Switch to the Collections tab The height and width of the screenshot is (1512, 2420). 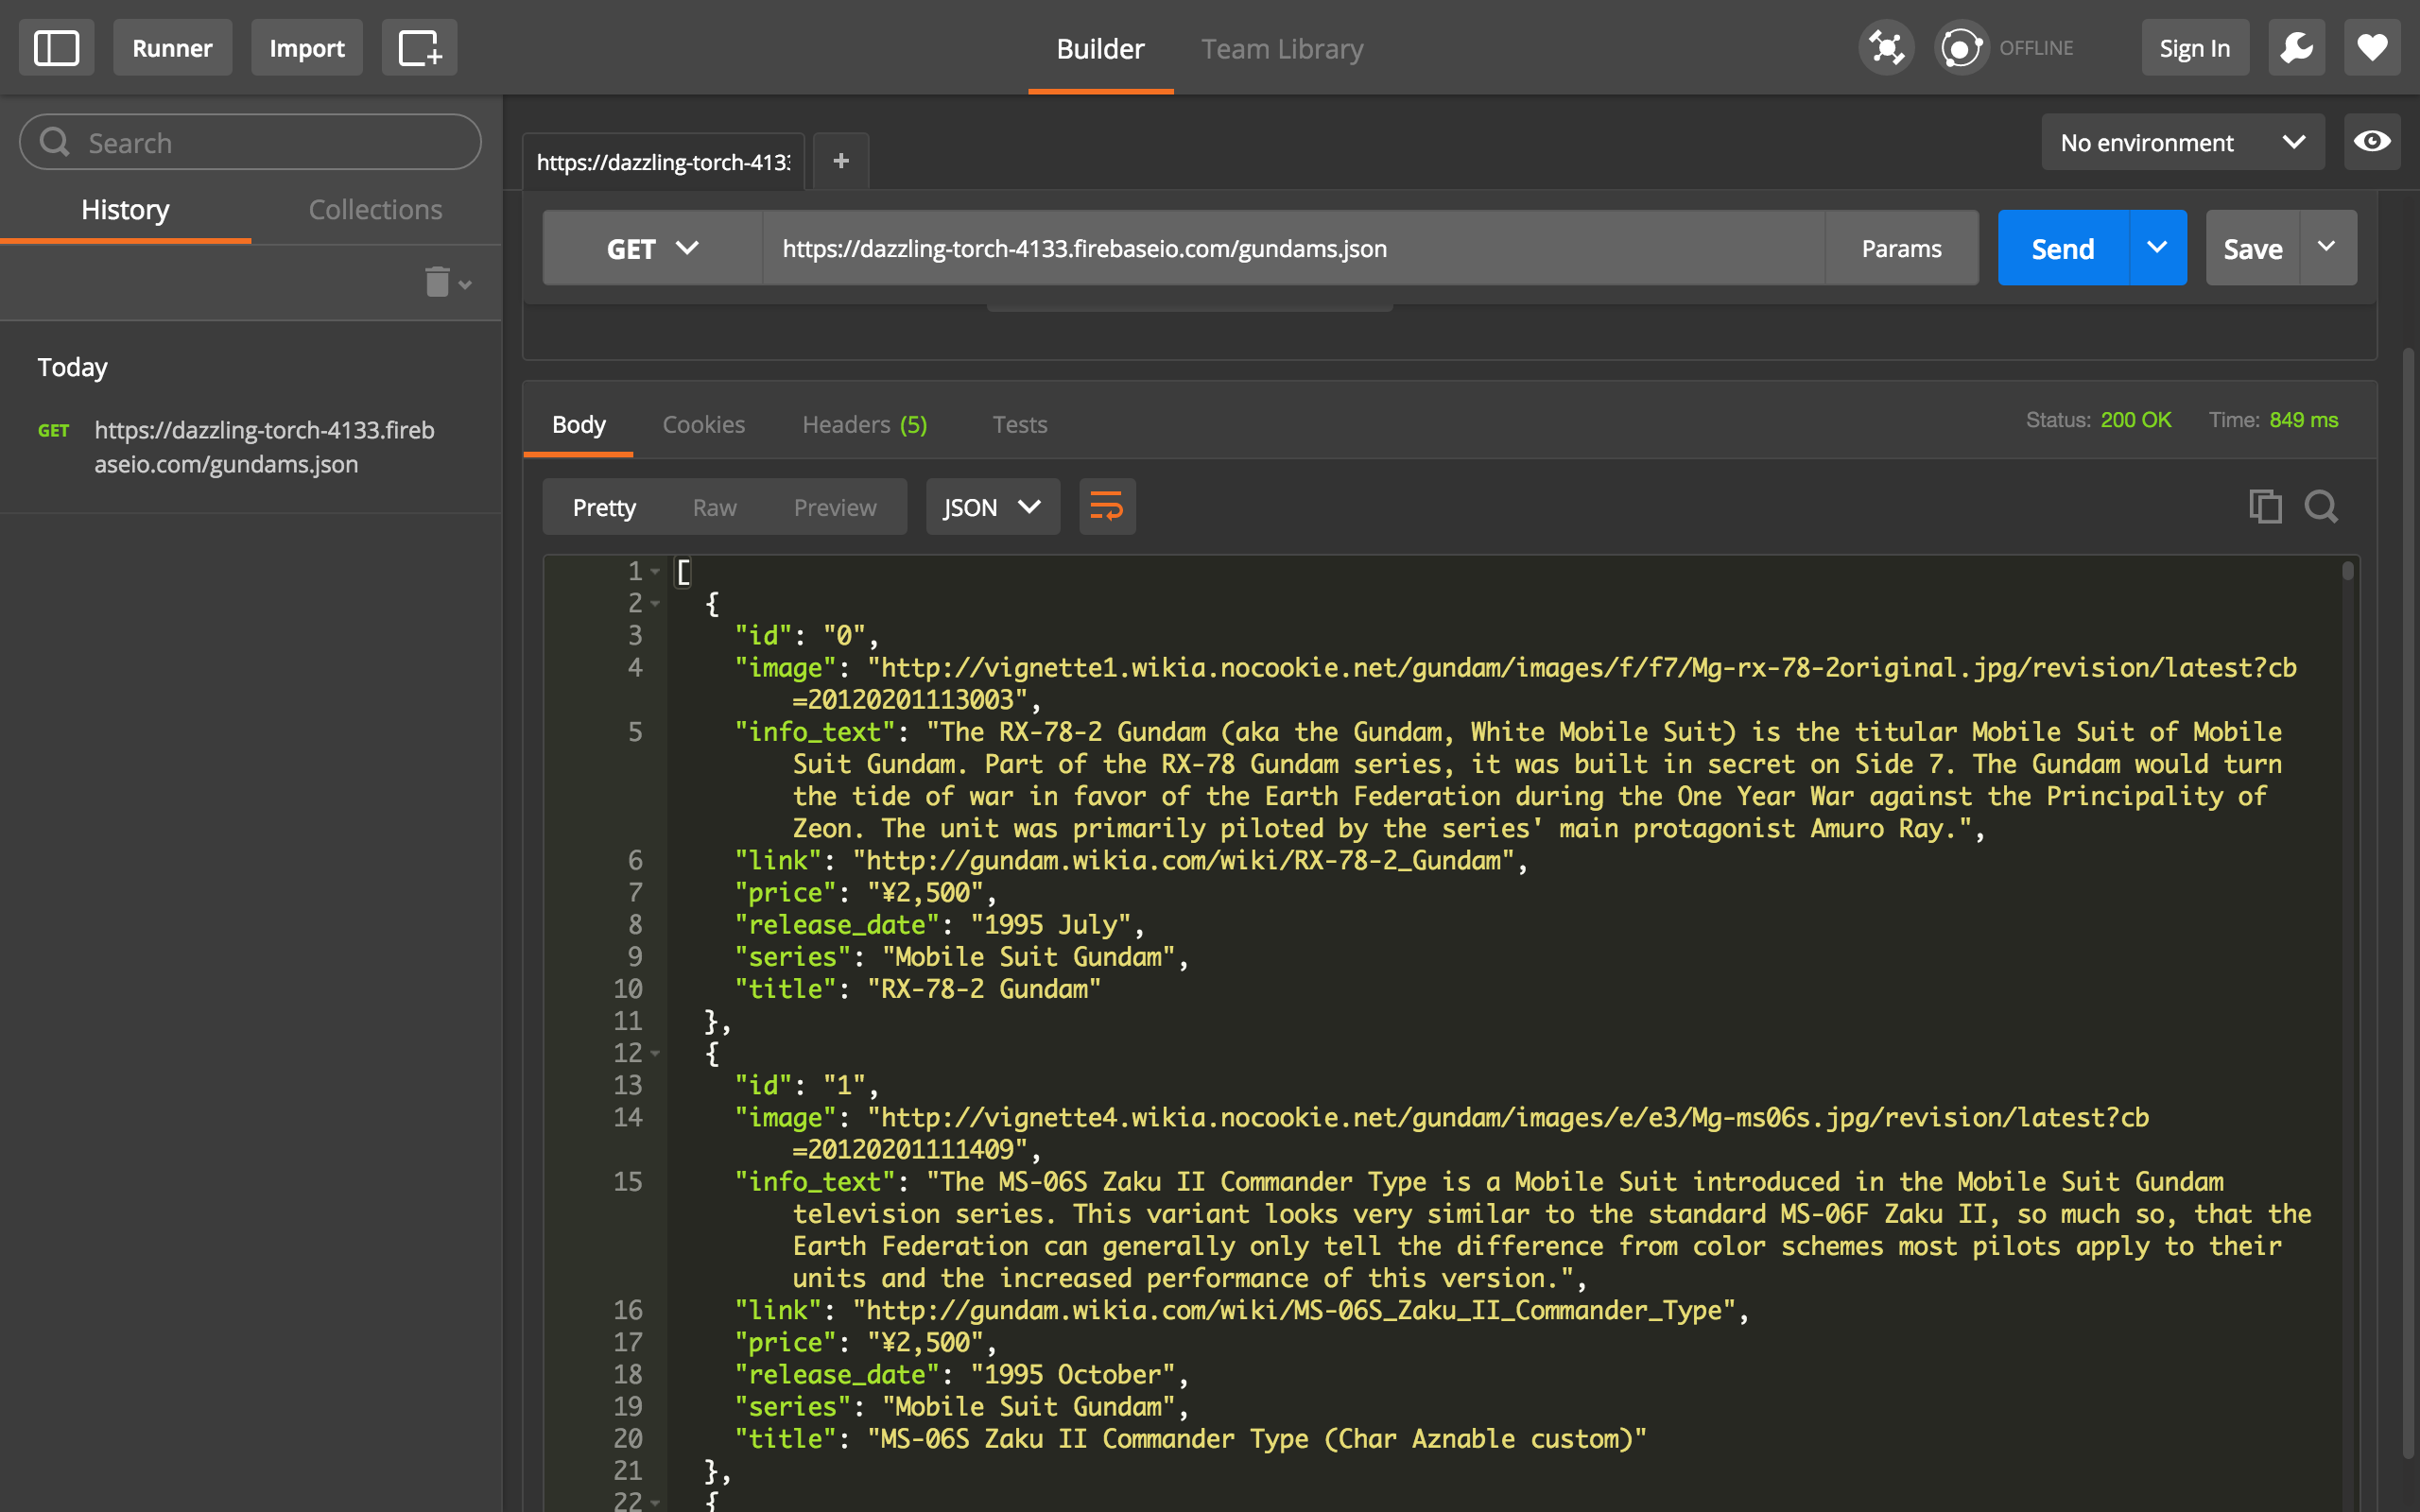click(375, 210)
